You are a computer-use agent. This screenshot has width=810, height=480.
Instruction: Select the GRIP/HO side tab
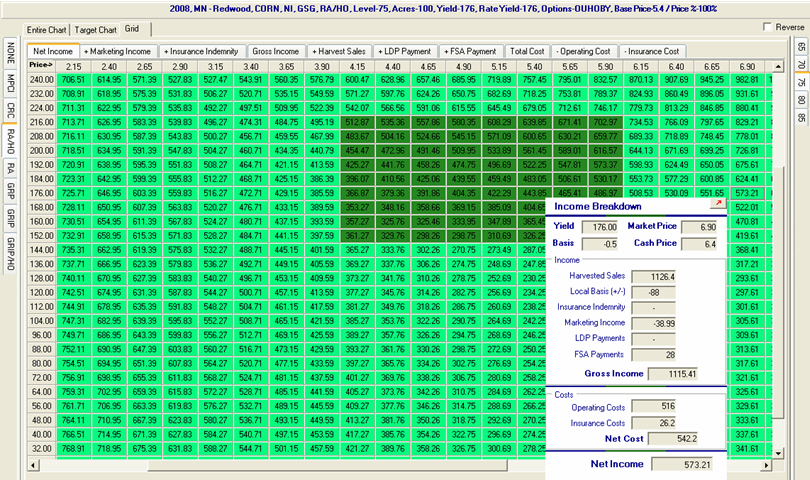click(10, 254)
